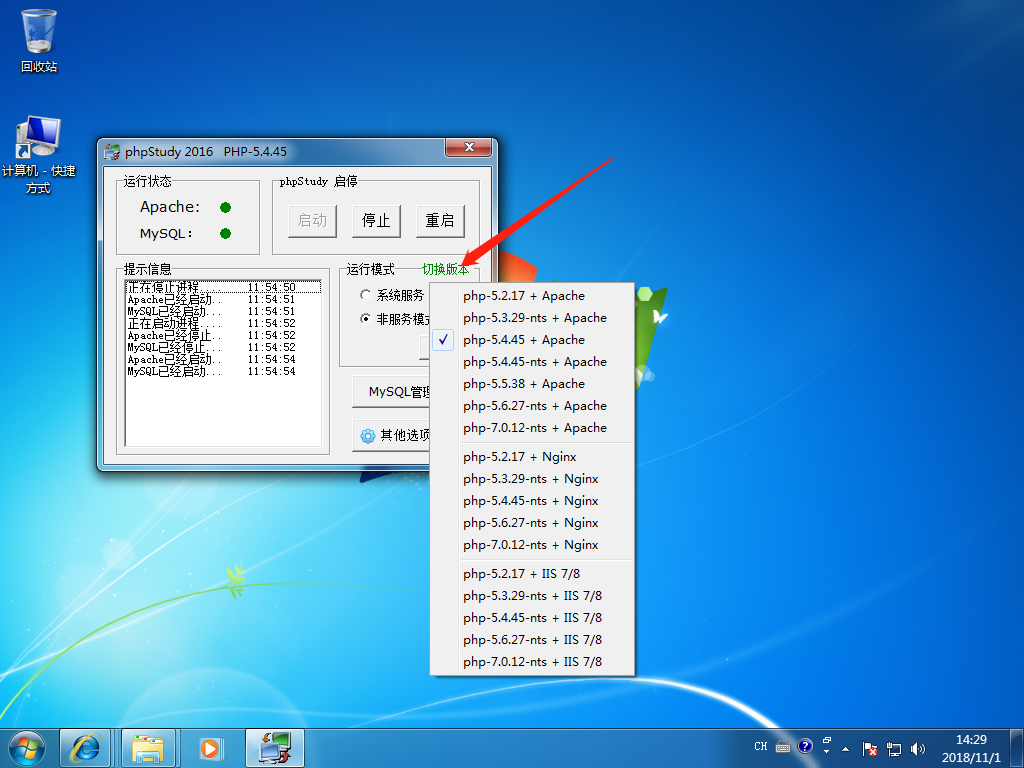Choose php-5.3.29-nts + Apache

tap(532, 318)
